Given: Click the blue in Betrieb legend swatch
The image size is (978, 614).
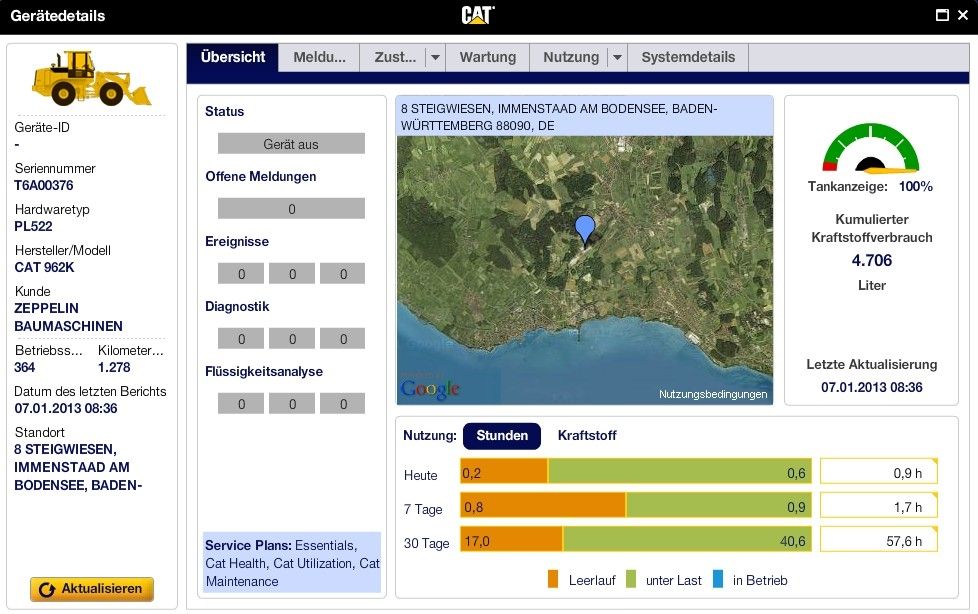Looking at the screenshot, I should (718, 579).
